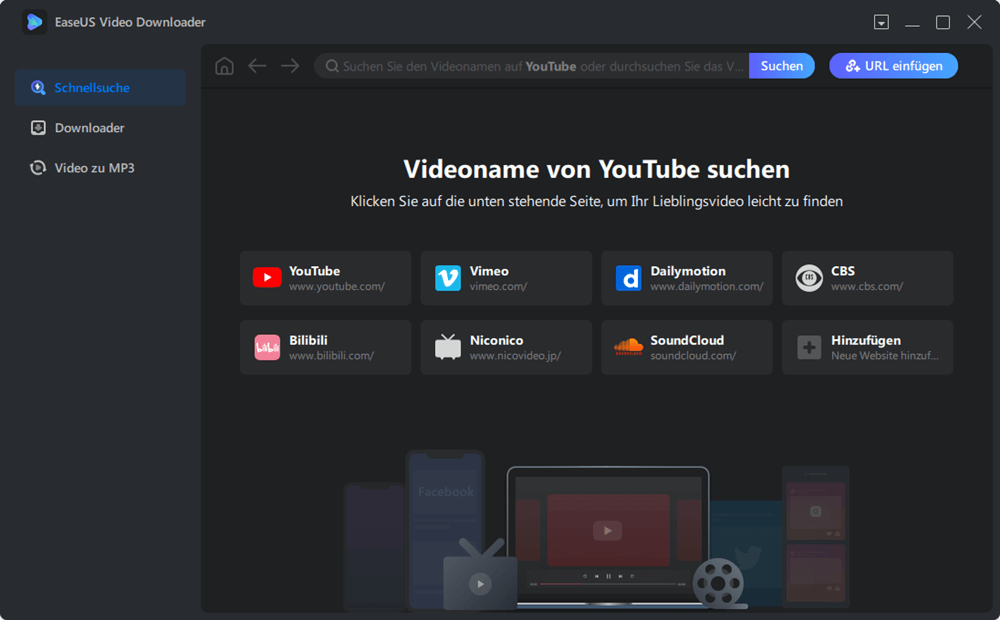The height and width of the screenshot is (620, 1000).
Task: Open the Niconico site tile
Action: [x=506, y=347]
